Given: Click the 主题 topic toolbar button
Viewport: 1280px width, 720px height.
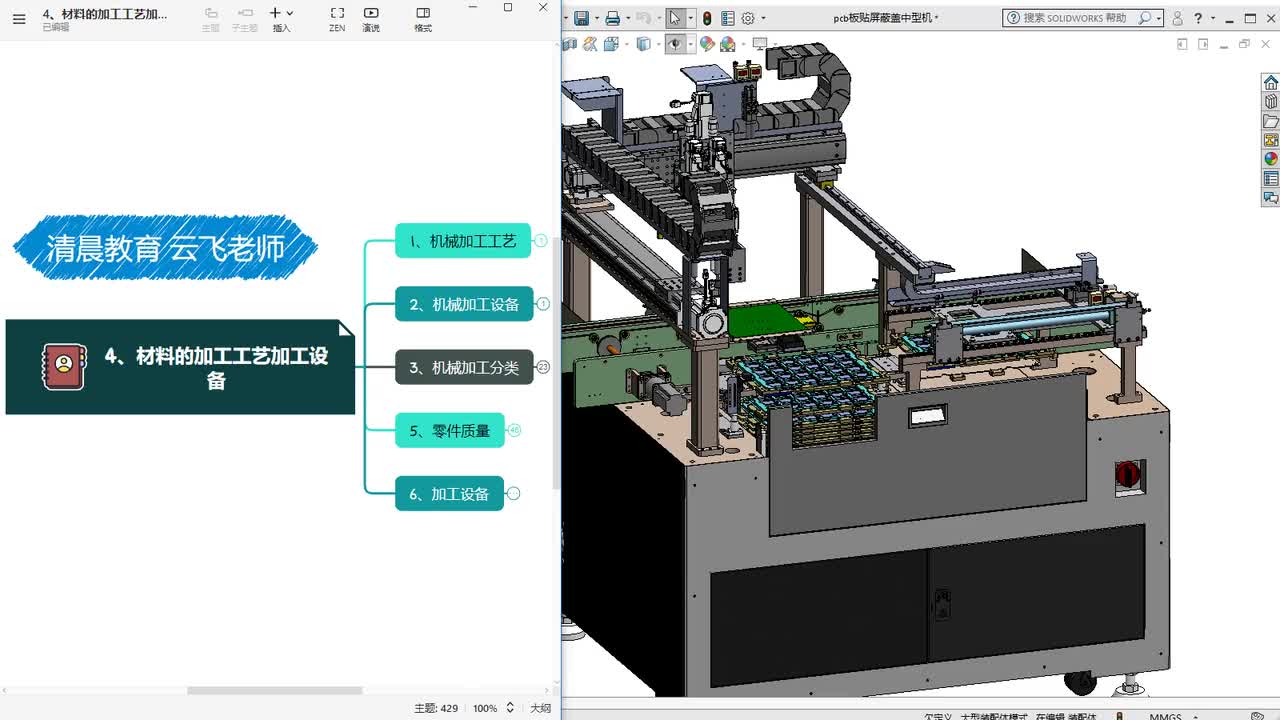Looking at the screenshot, I should [211, 19].
